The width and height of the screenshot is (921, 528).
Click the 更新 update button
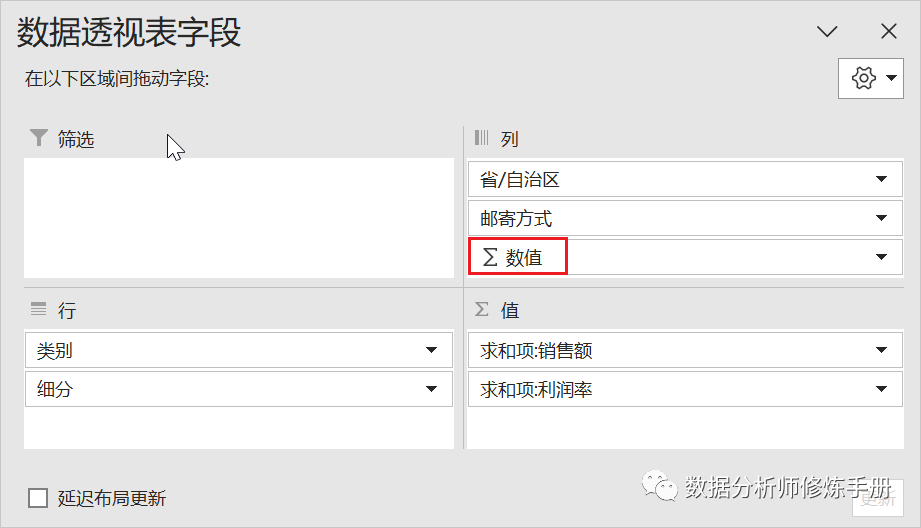878,499
